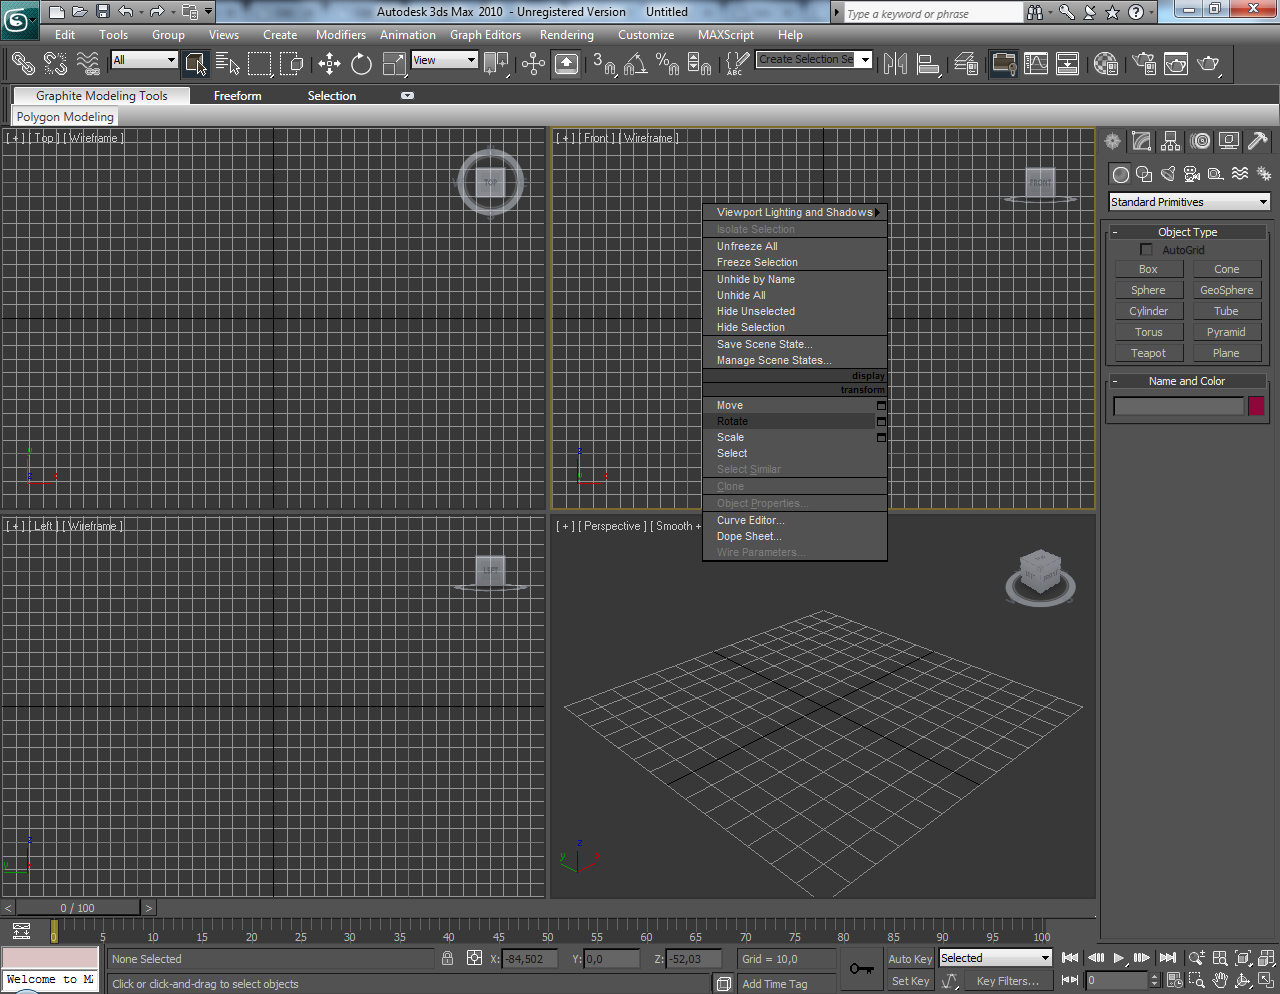This screenshot has width=1280, height=994.
Task: Select the Space Warps category icon
Action: click(x=1240, y=174)
